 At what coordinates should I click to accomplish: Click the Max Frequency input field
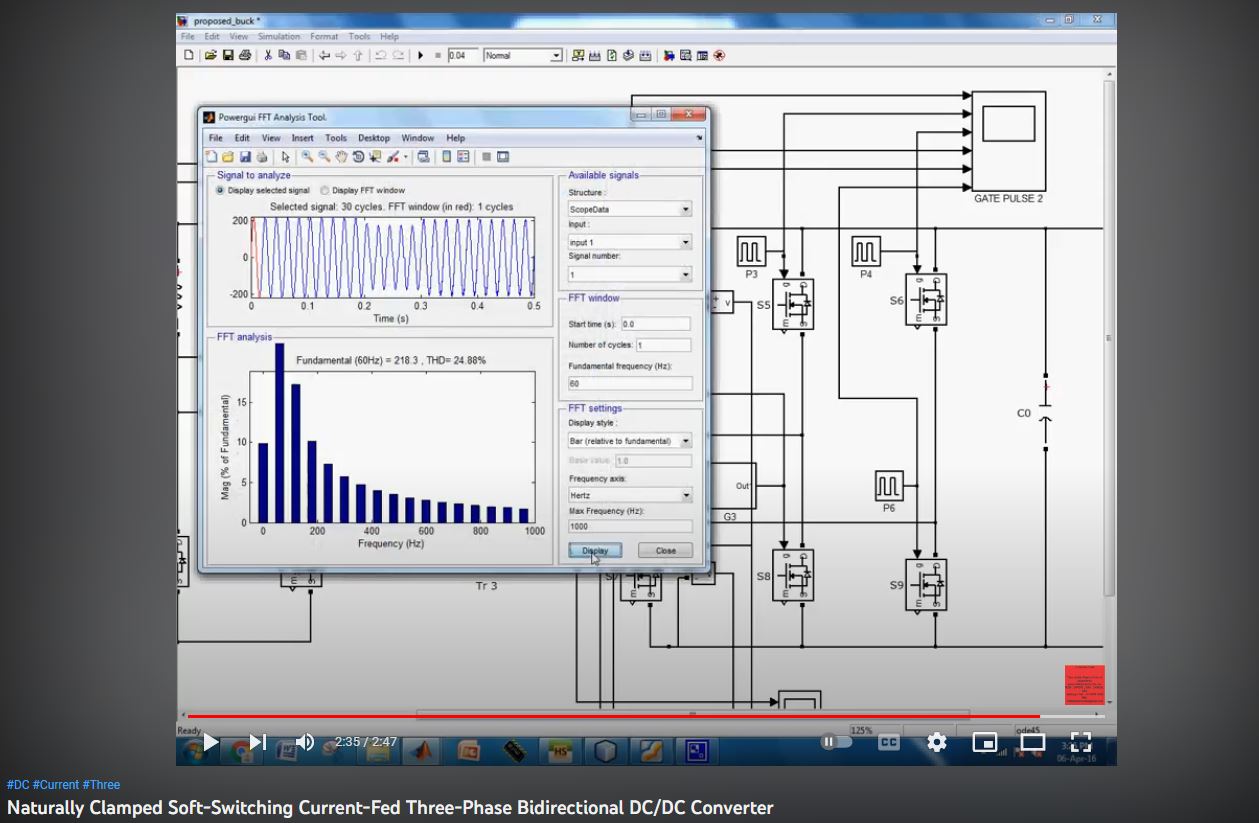630,526
